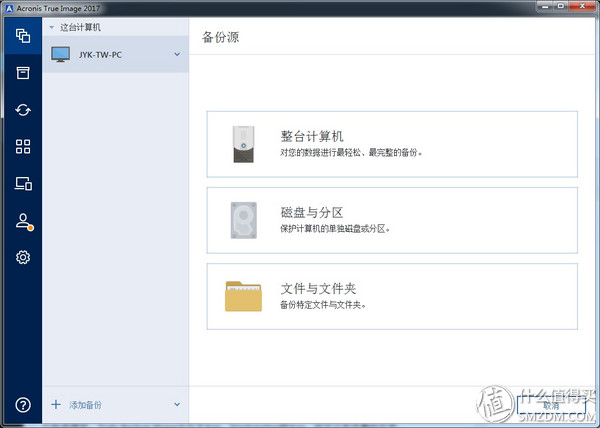Image resolution: width=600 pixels, height=428 pixels.
Task: Open the Dashboard devices icon
Action: pyautogui.click(x=23, y=184)
